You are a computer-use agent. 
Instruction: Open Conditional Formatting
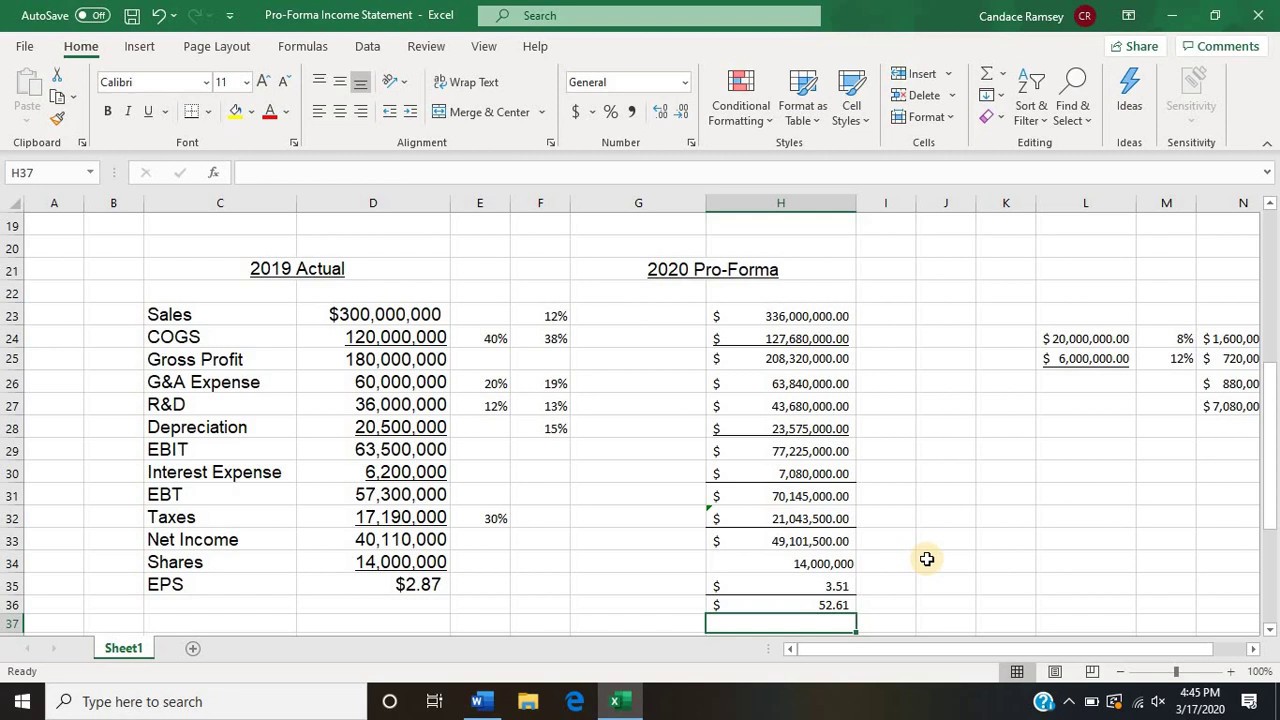741,99
